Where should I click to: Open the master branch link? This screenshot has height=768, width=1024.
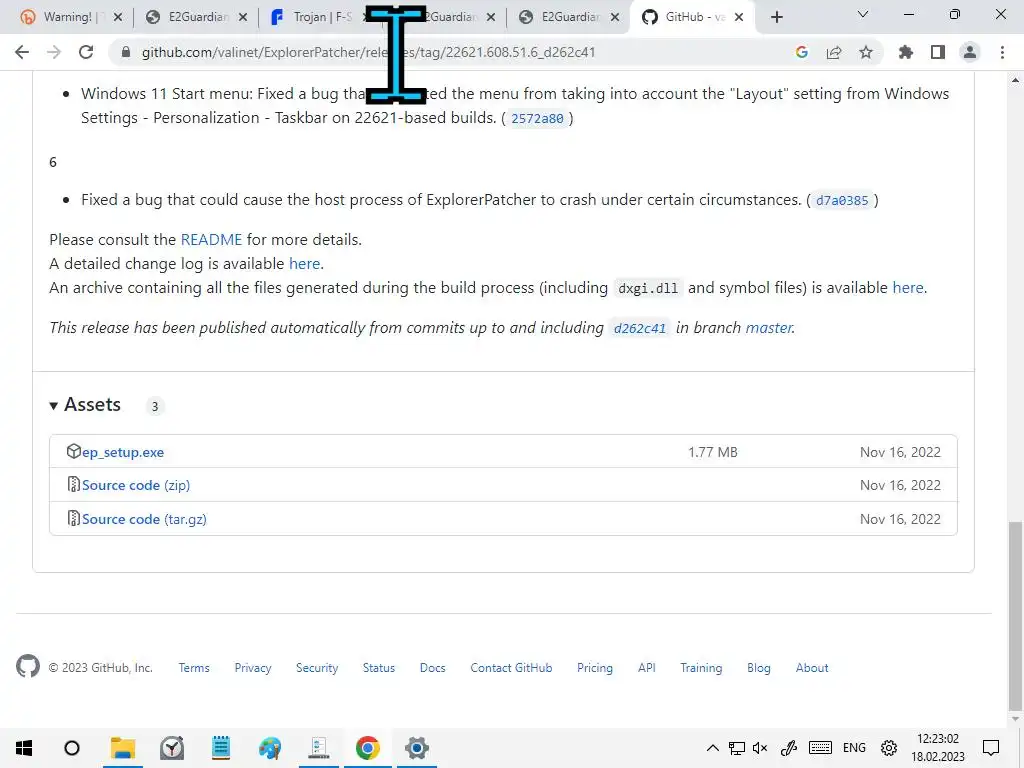click(x=769, y=328)
